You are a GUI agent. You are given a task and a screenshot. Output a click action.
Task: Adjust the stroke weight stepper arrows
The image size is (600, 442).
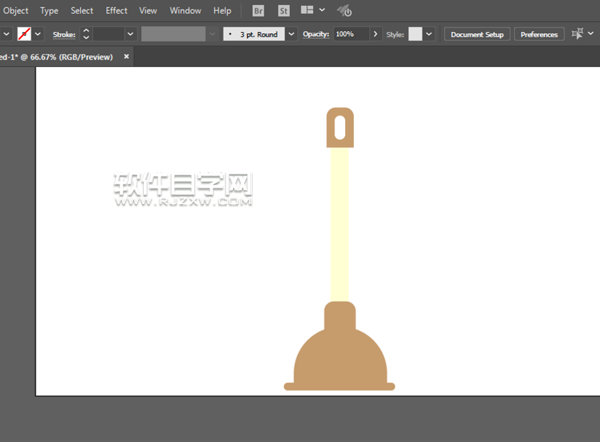point(86,34)
